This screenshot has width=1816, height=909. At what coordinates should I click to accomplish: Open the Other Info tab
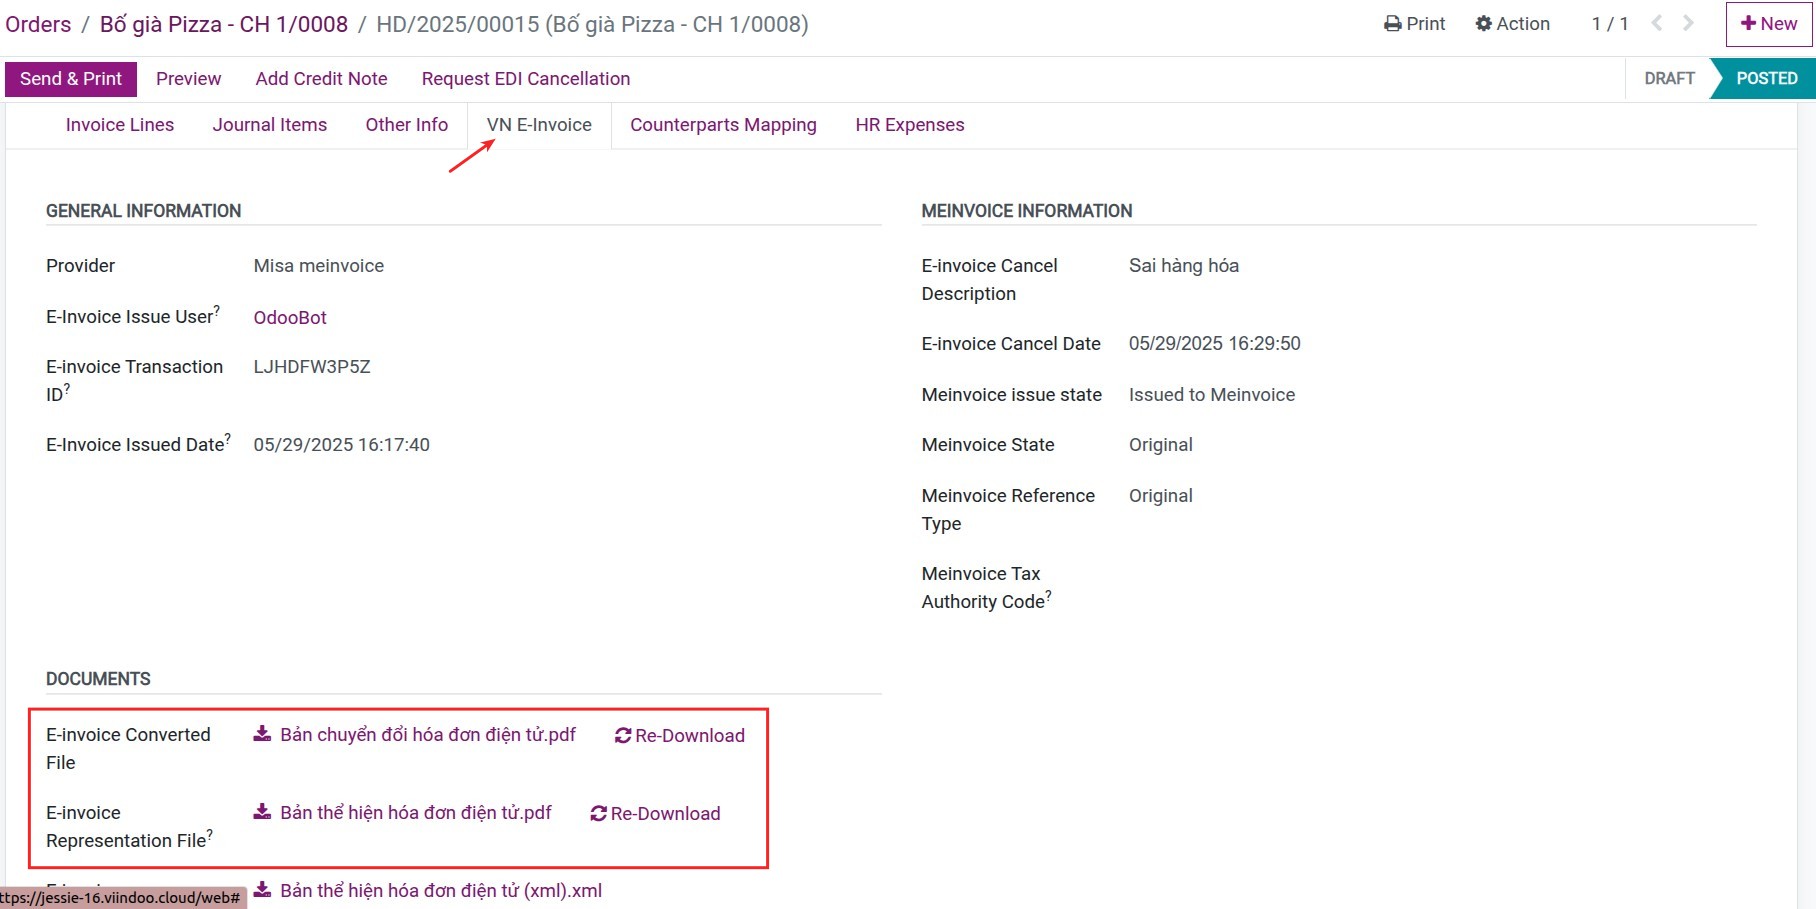coord(407,125)
